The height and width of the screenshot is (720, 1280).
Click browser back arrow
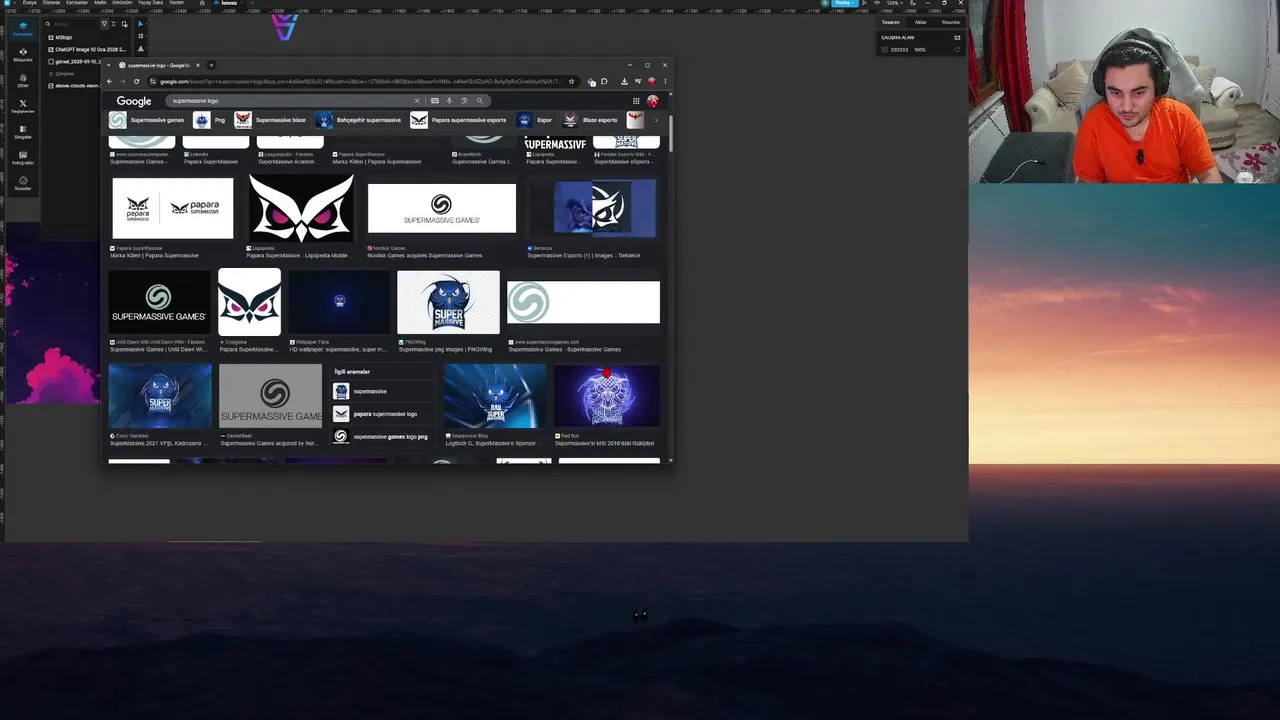pos(109,81)
